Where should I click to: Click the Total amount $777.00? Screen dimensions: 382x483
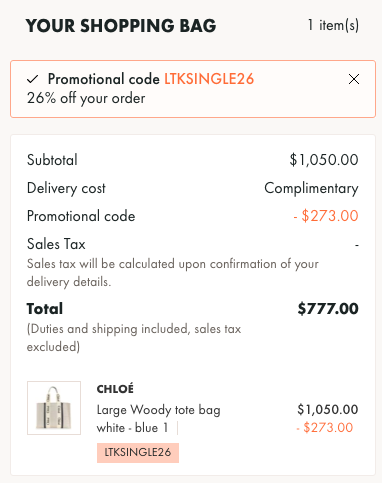point(328,309)
